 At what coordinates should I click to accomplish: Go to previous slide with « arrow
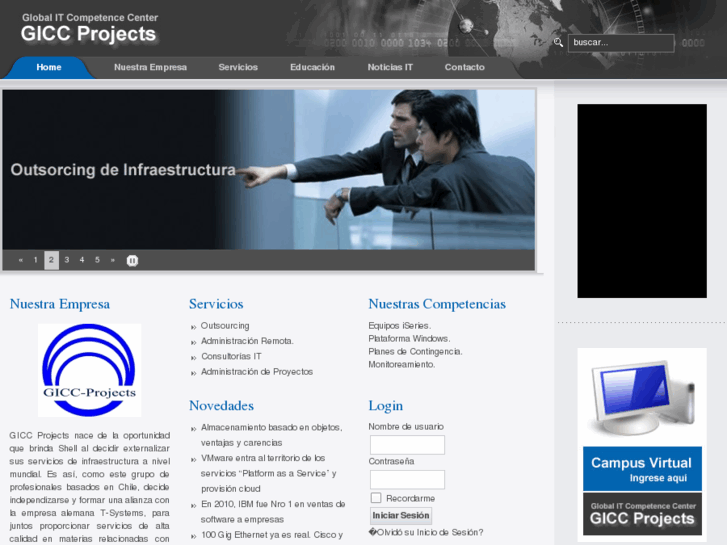click(x=20, y=260)
